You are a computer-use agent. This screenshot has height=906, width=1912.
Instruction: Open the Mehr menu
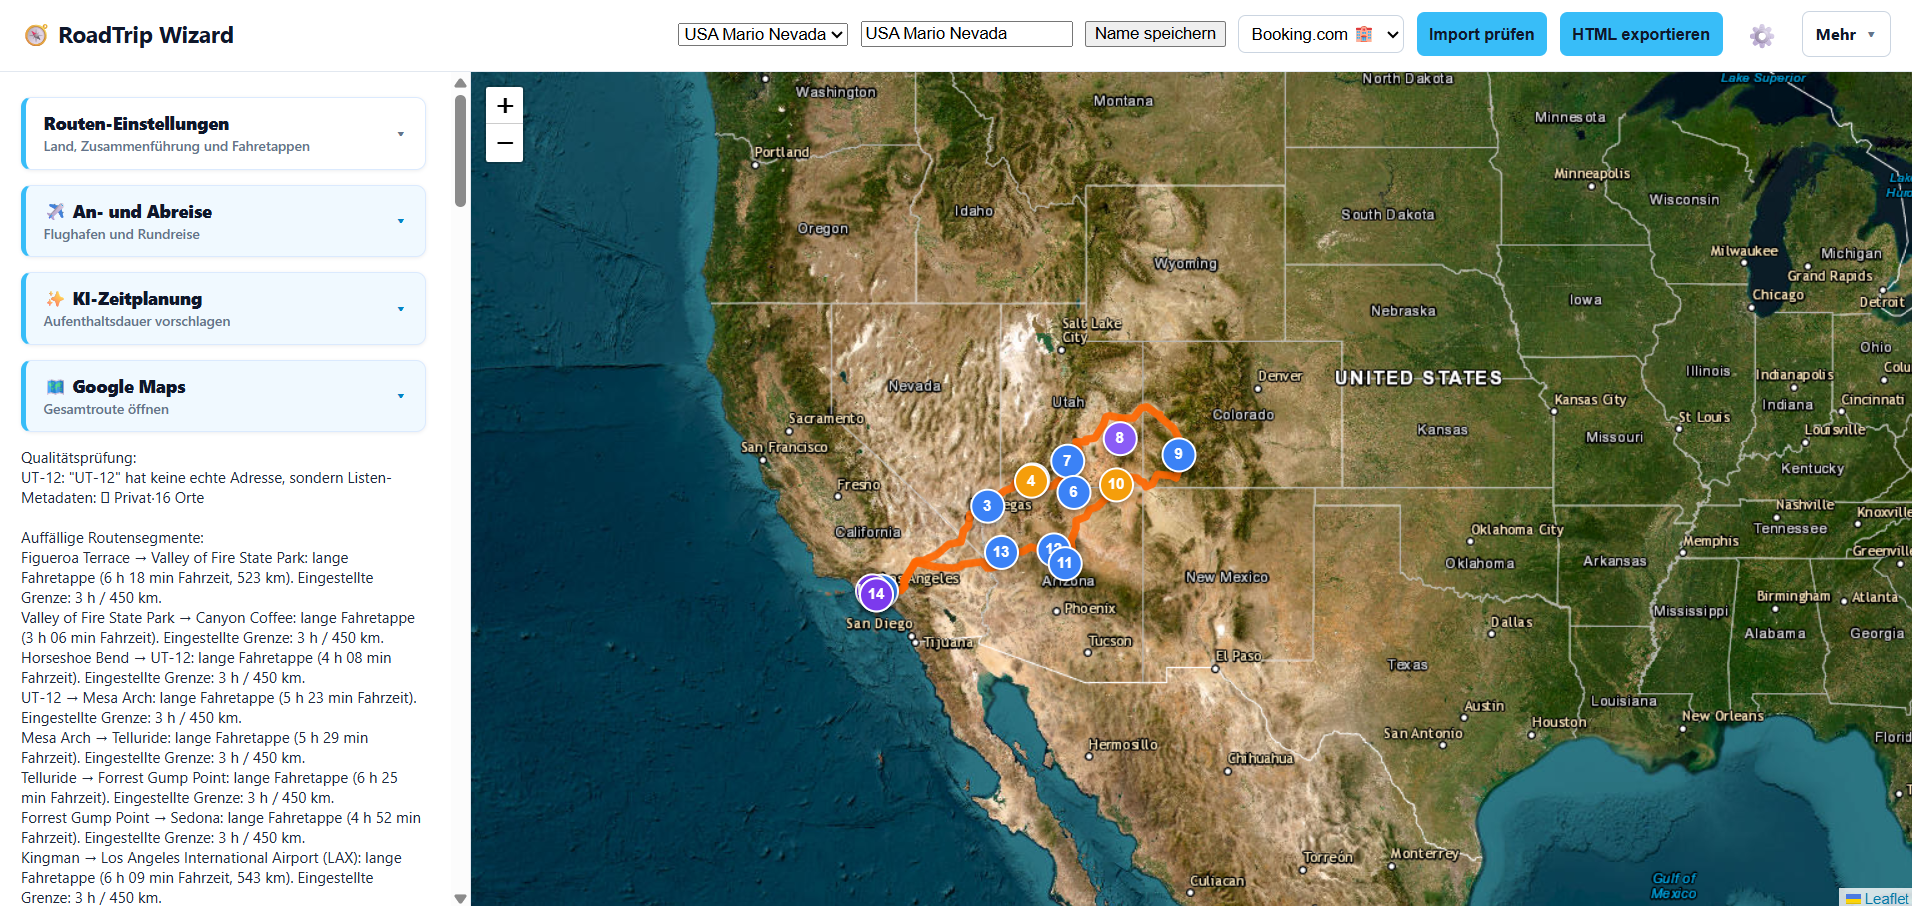[x=1846, y=34]
